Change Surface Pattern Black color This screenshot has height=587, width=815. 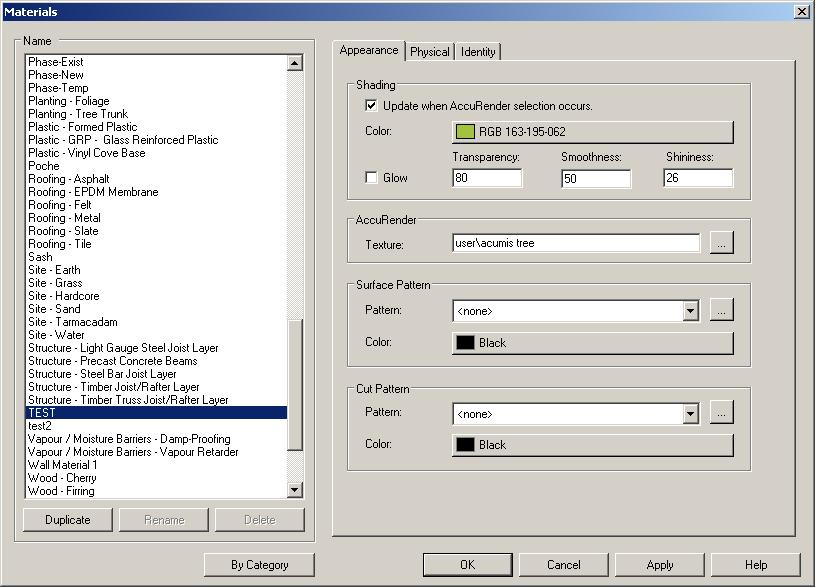[592, 343]
